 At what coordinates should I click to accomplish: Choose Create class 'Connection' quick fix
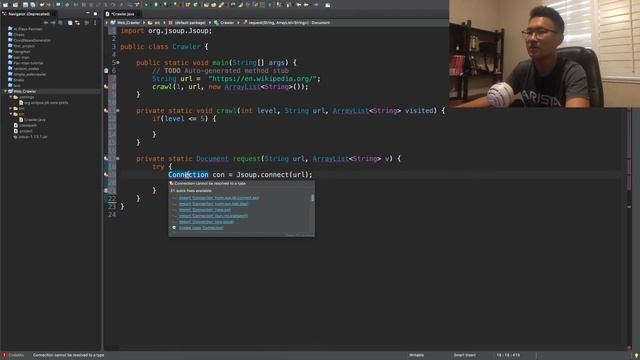[201, 228]
